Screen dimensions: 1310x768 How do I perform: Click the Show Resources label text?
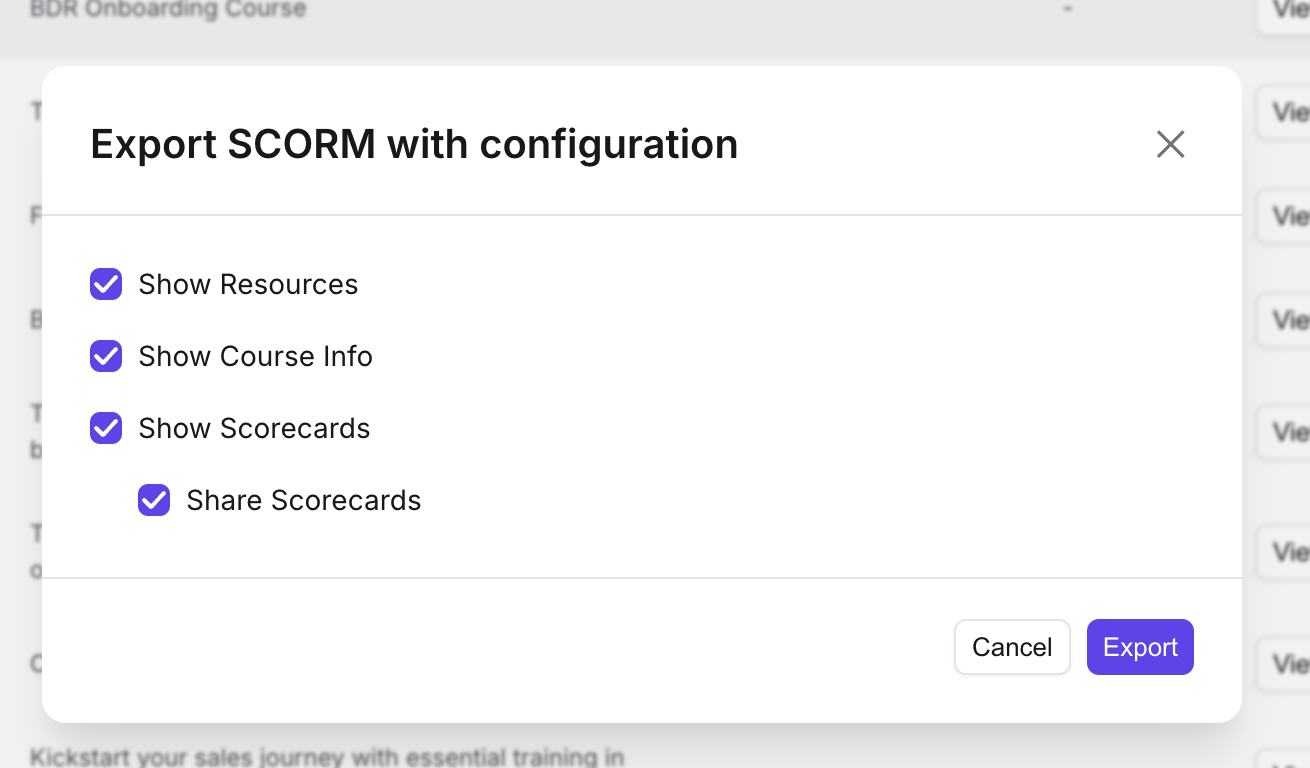[x=248, y=284]
